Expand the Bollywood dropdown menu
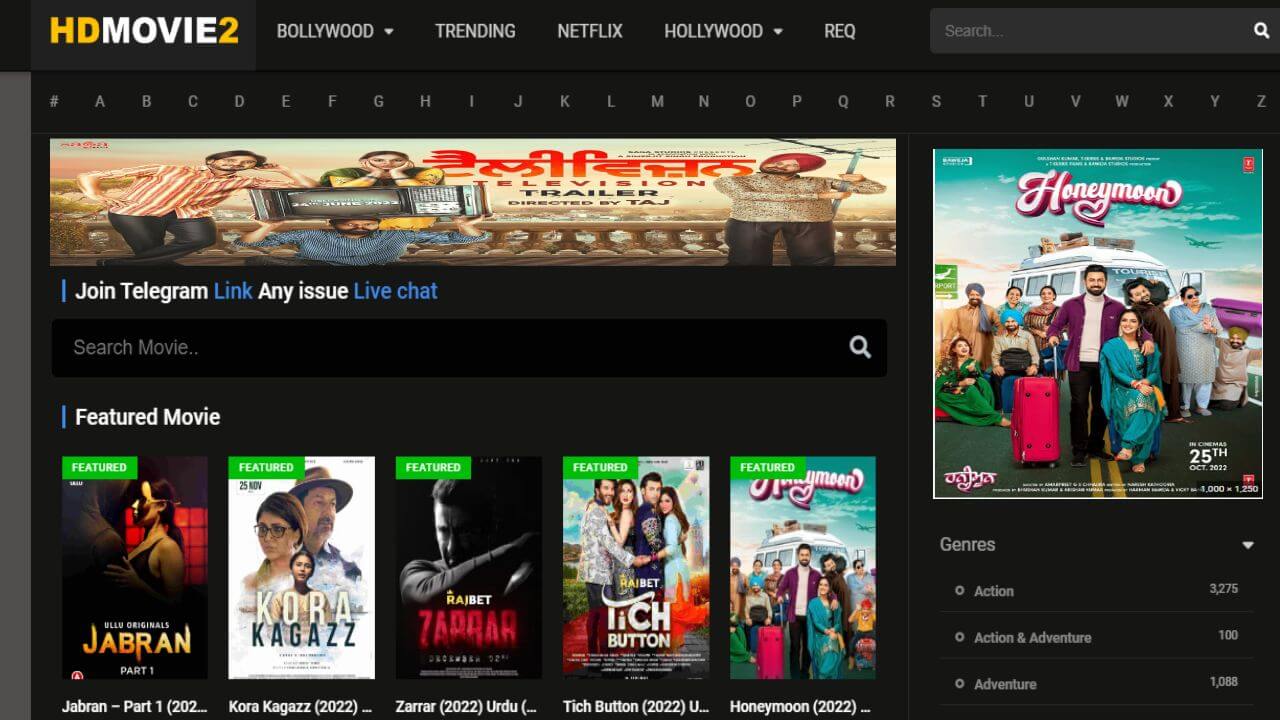The image size is (1280, 720). [335, 31]
